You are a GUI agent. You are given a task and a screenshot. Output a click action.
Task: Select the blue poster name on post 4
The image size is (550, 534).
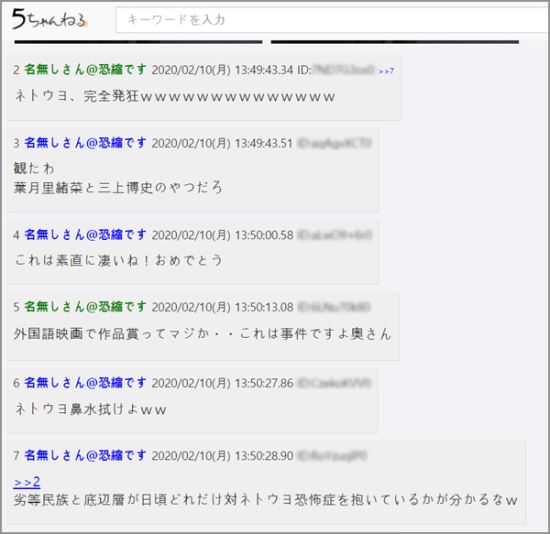[x=85, y=234]
